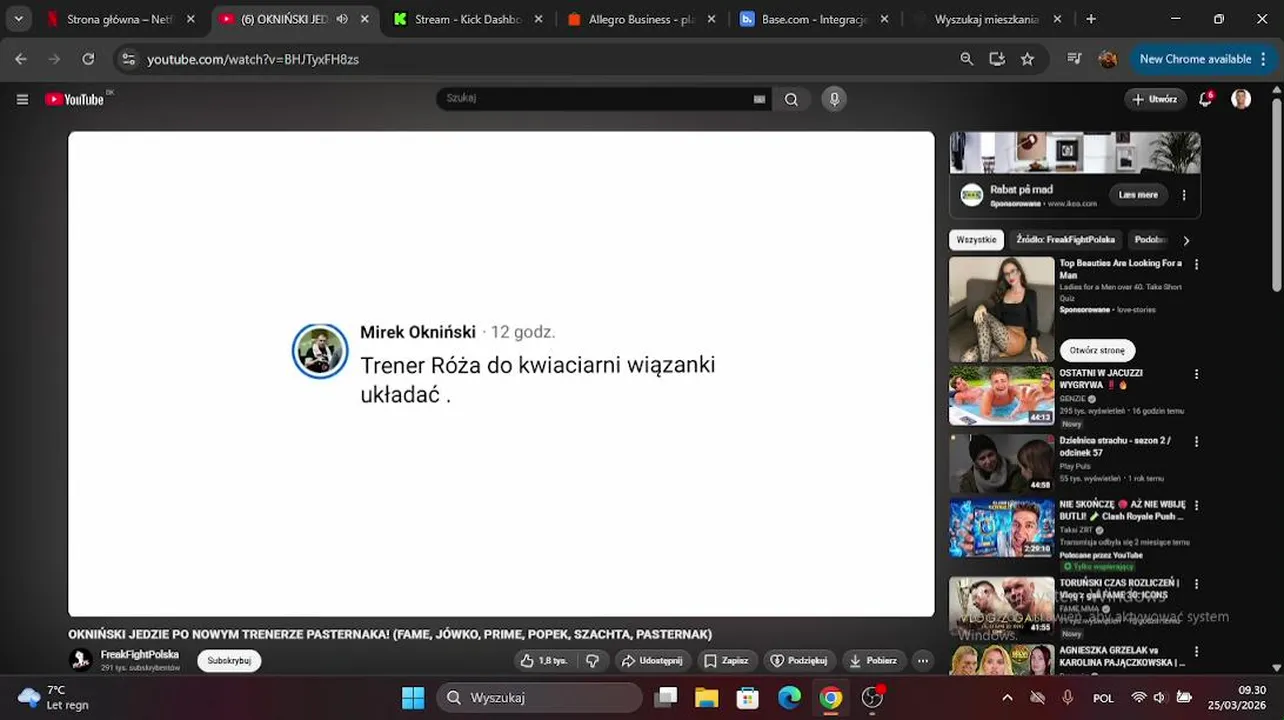Open options for Top Beauties ad
The image size is (1284, 720).
(x=1196, y=265)
